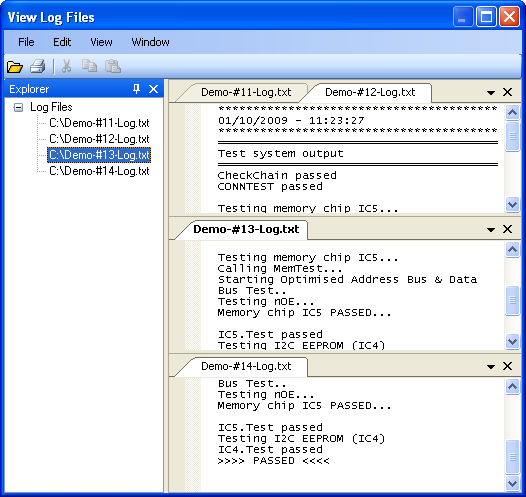Image resolution: width=526 pixels, height=497 pixels.
Task: Select C:\Demo-#12-Log.txt in the tree
Action: click(99, 139)
